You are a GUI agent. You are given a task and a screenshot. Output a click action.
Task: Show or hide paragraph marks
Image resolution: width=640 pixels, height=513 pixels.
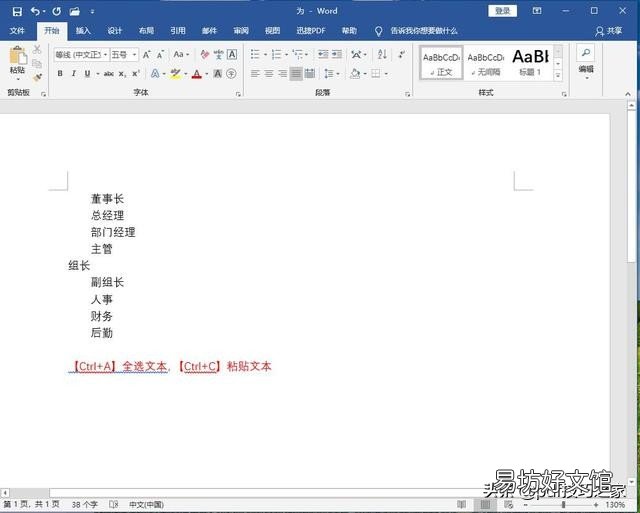pos(402,54)
